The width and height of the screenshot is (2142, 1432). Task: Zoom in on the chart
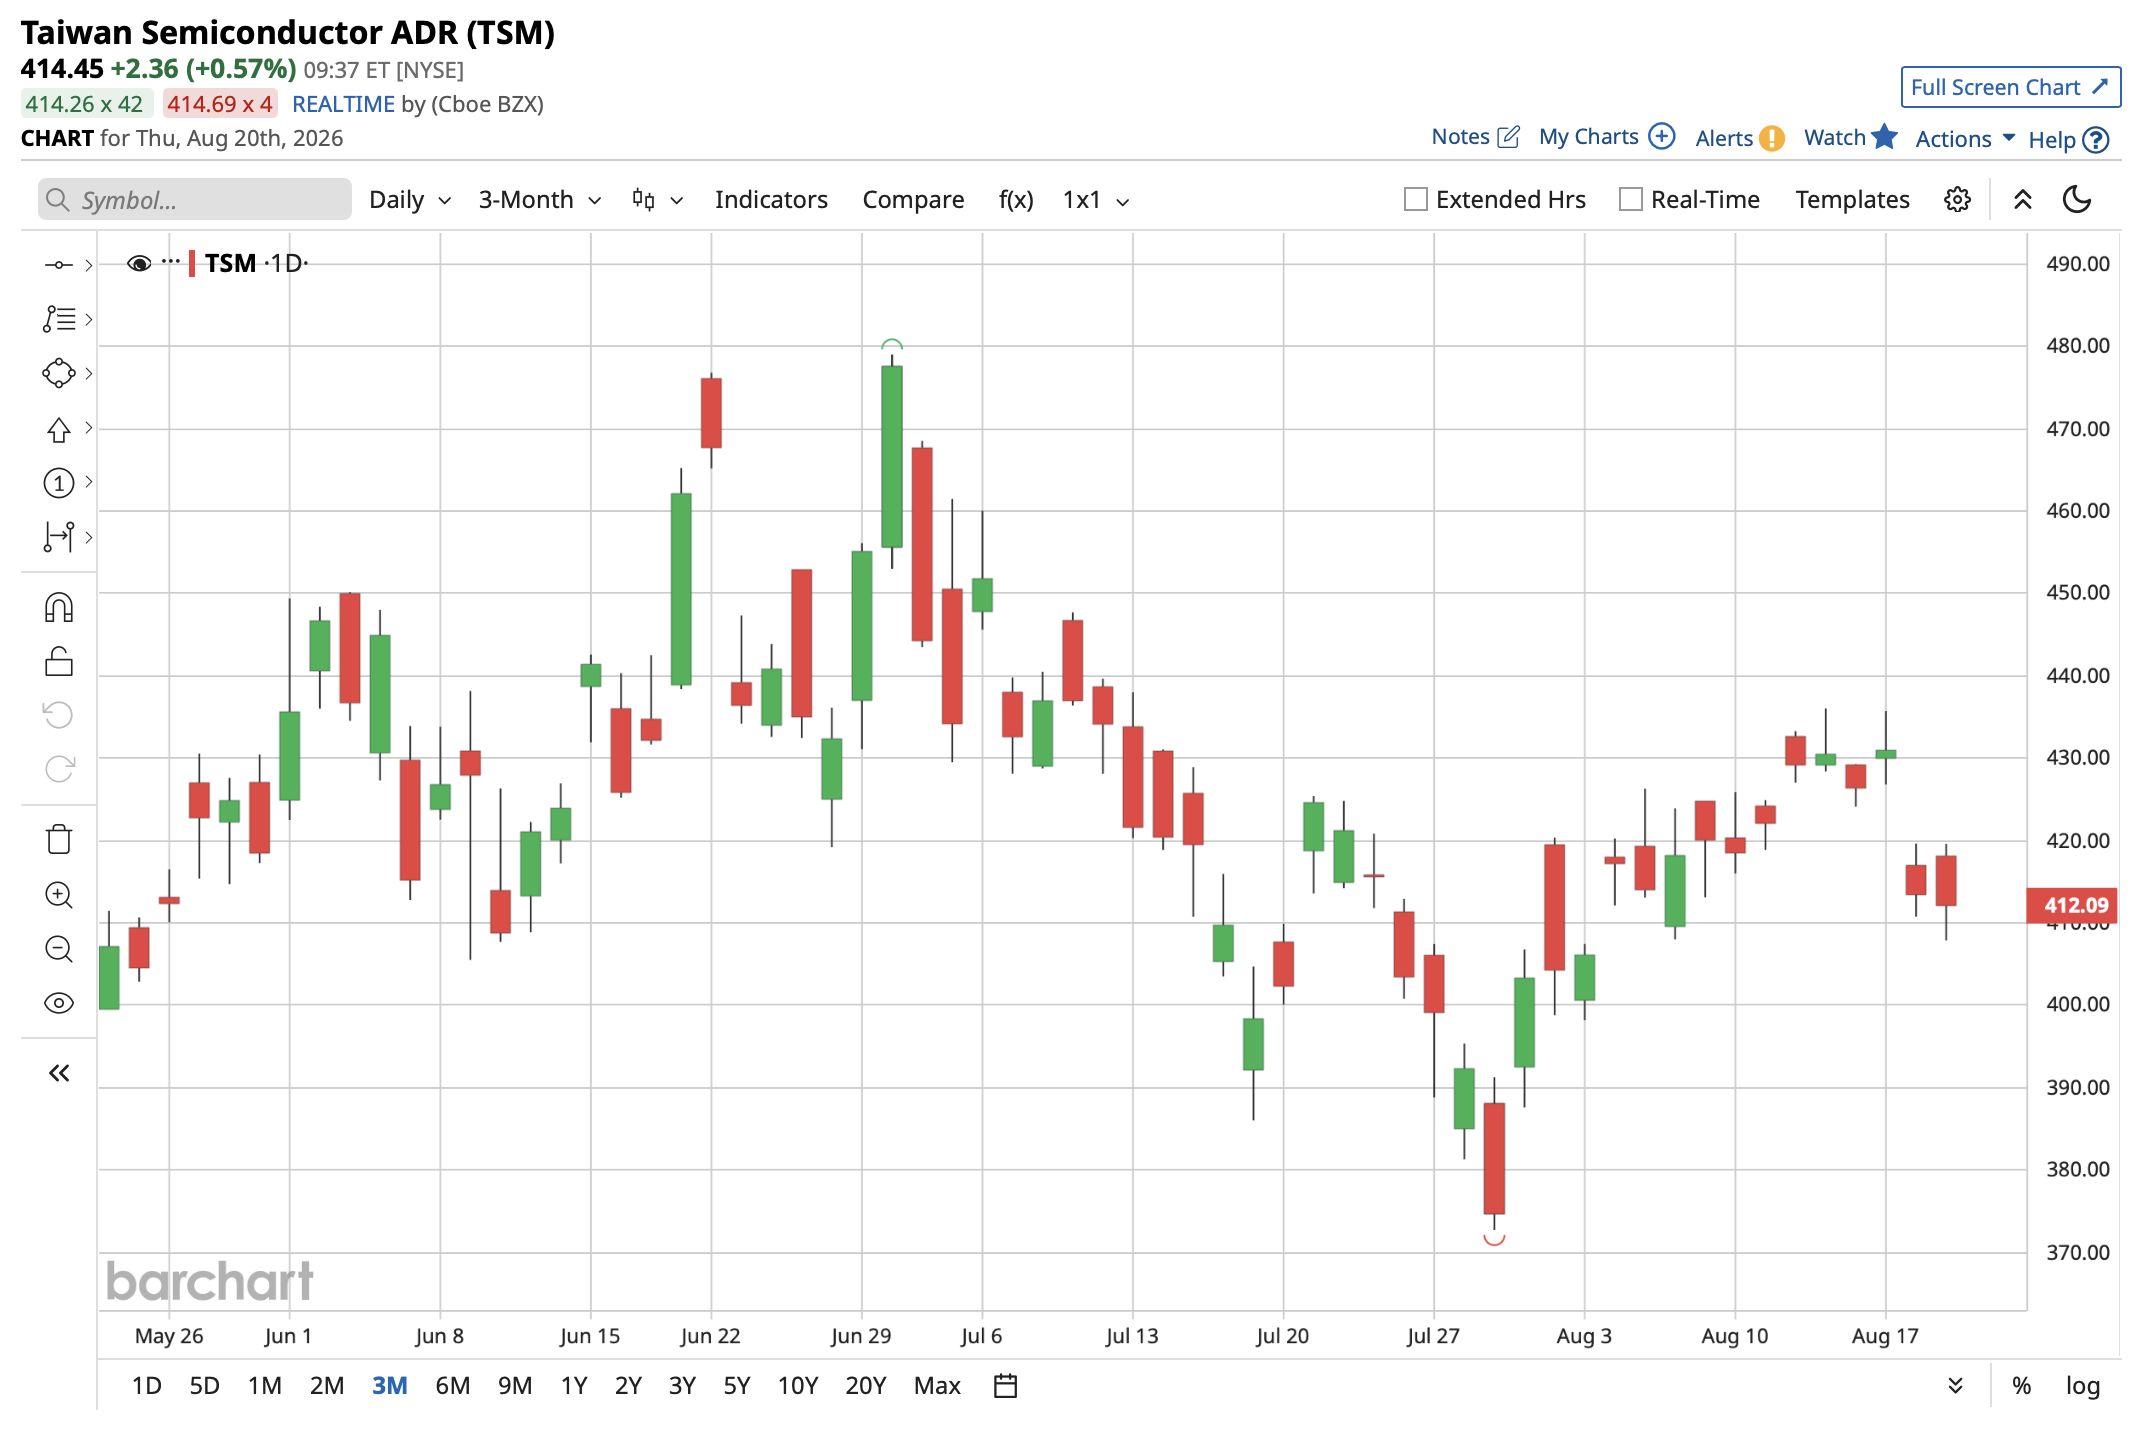pos(59,894)
